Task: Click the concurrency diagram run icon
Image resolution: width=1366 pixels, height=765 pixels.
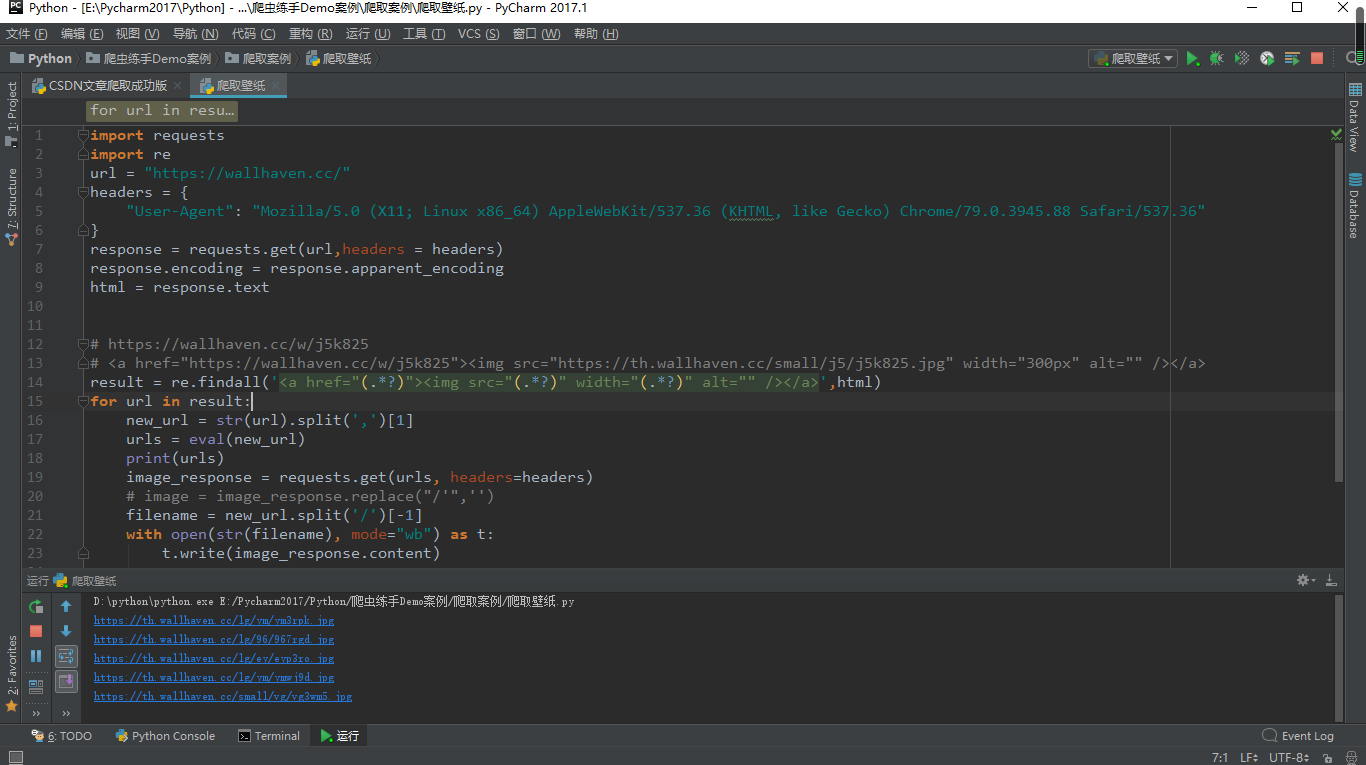Action: (1292, 59)
